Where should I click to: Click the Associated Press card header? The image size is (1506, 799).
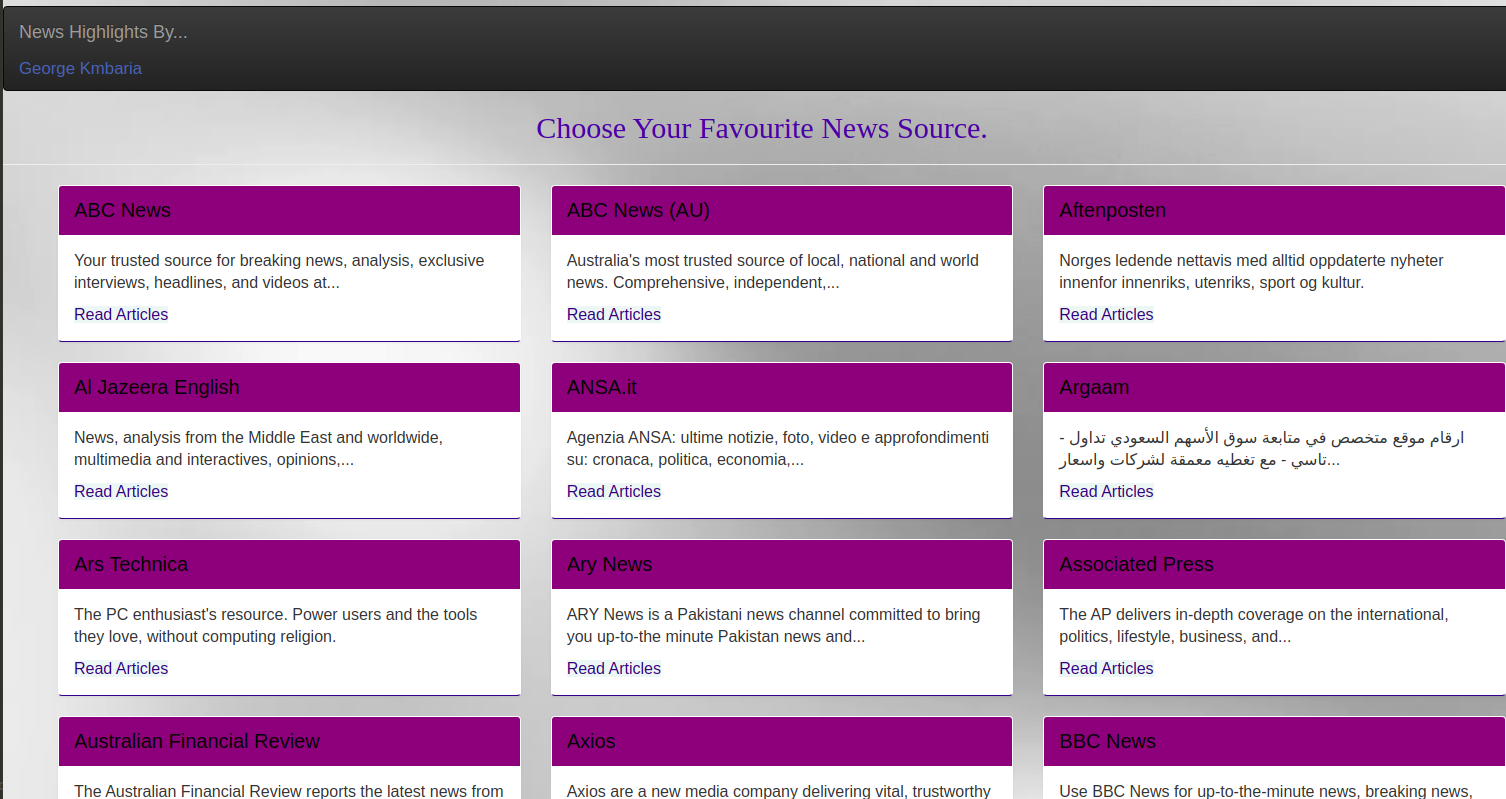click(1275, 564)
